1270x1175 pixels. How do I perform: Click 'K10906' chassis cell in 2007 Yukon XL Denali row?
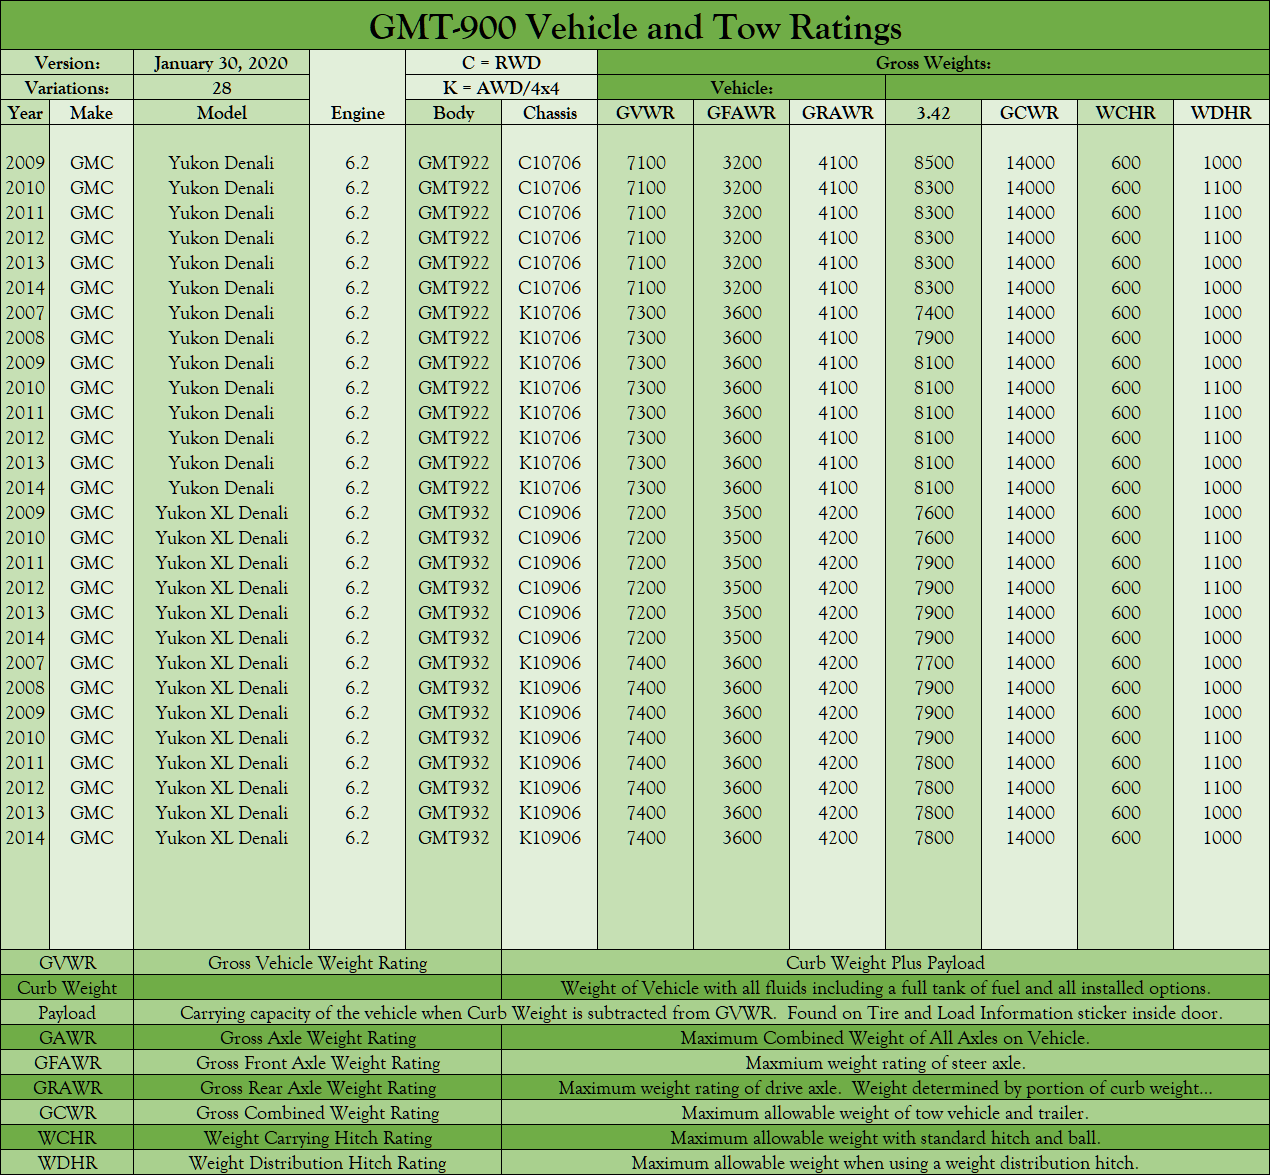coord(549,663)
